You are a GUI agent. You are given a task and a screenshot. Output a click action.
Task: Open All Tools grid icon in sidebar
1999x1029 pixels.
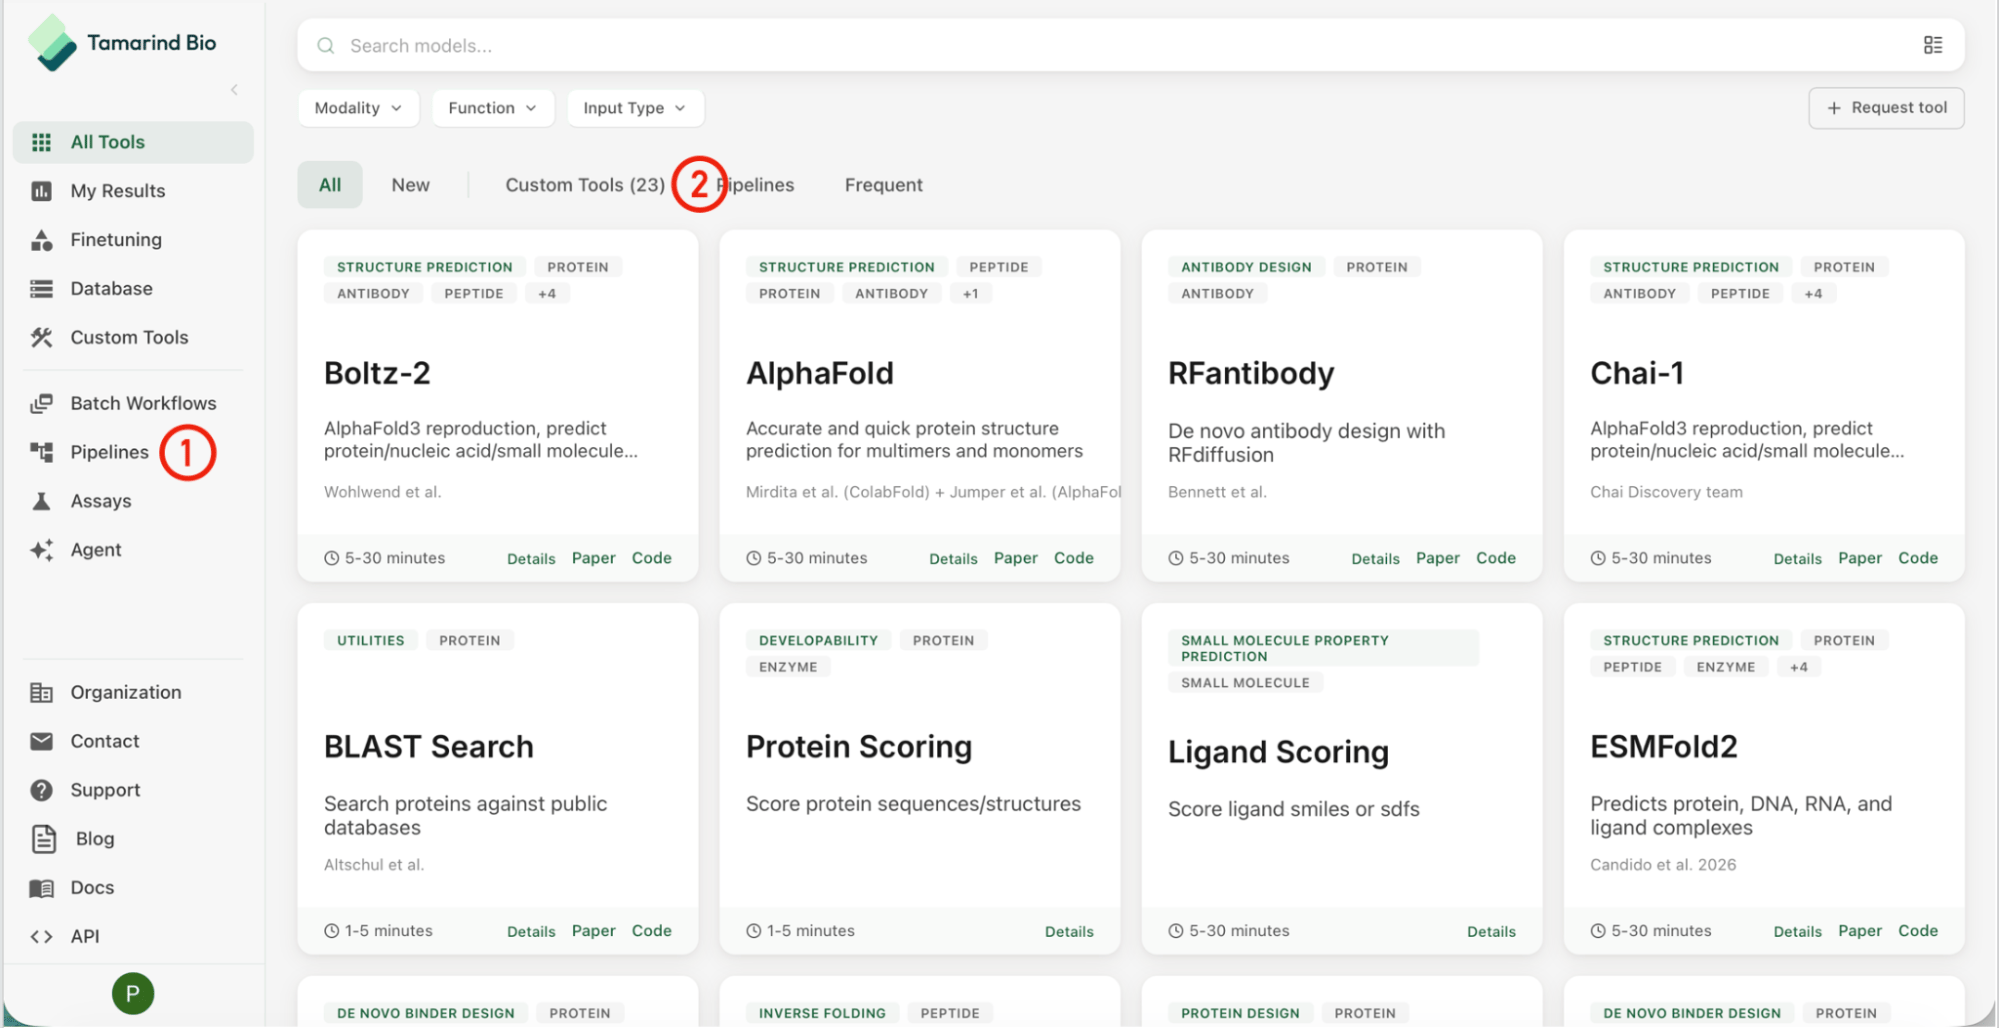(x=41, y=142)
